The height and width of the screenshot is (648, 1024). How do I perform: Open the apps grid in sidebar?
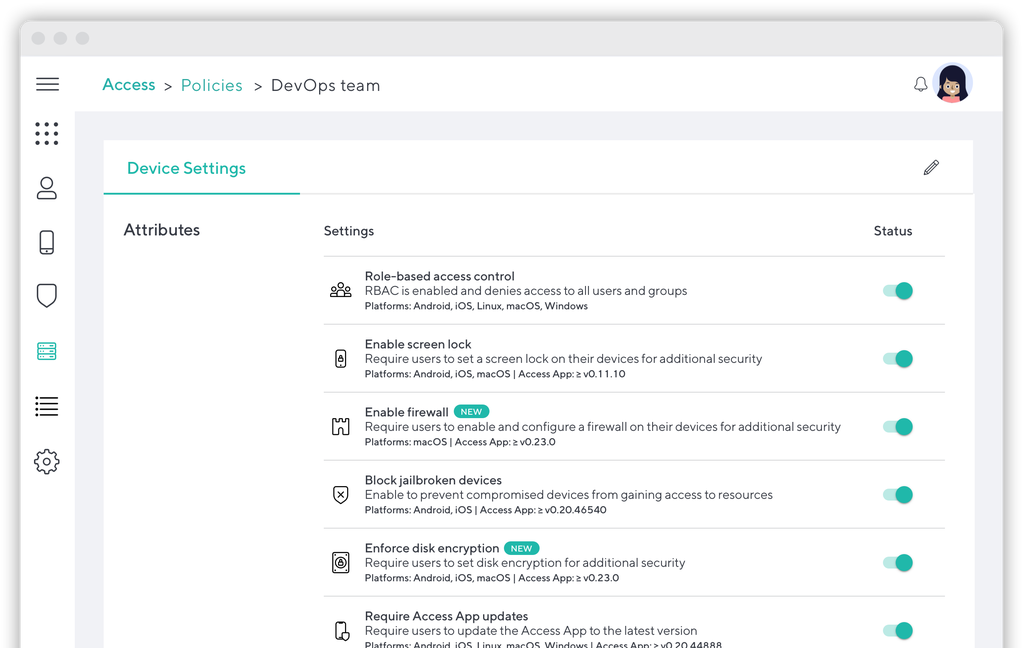(47, 134)
